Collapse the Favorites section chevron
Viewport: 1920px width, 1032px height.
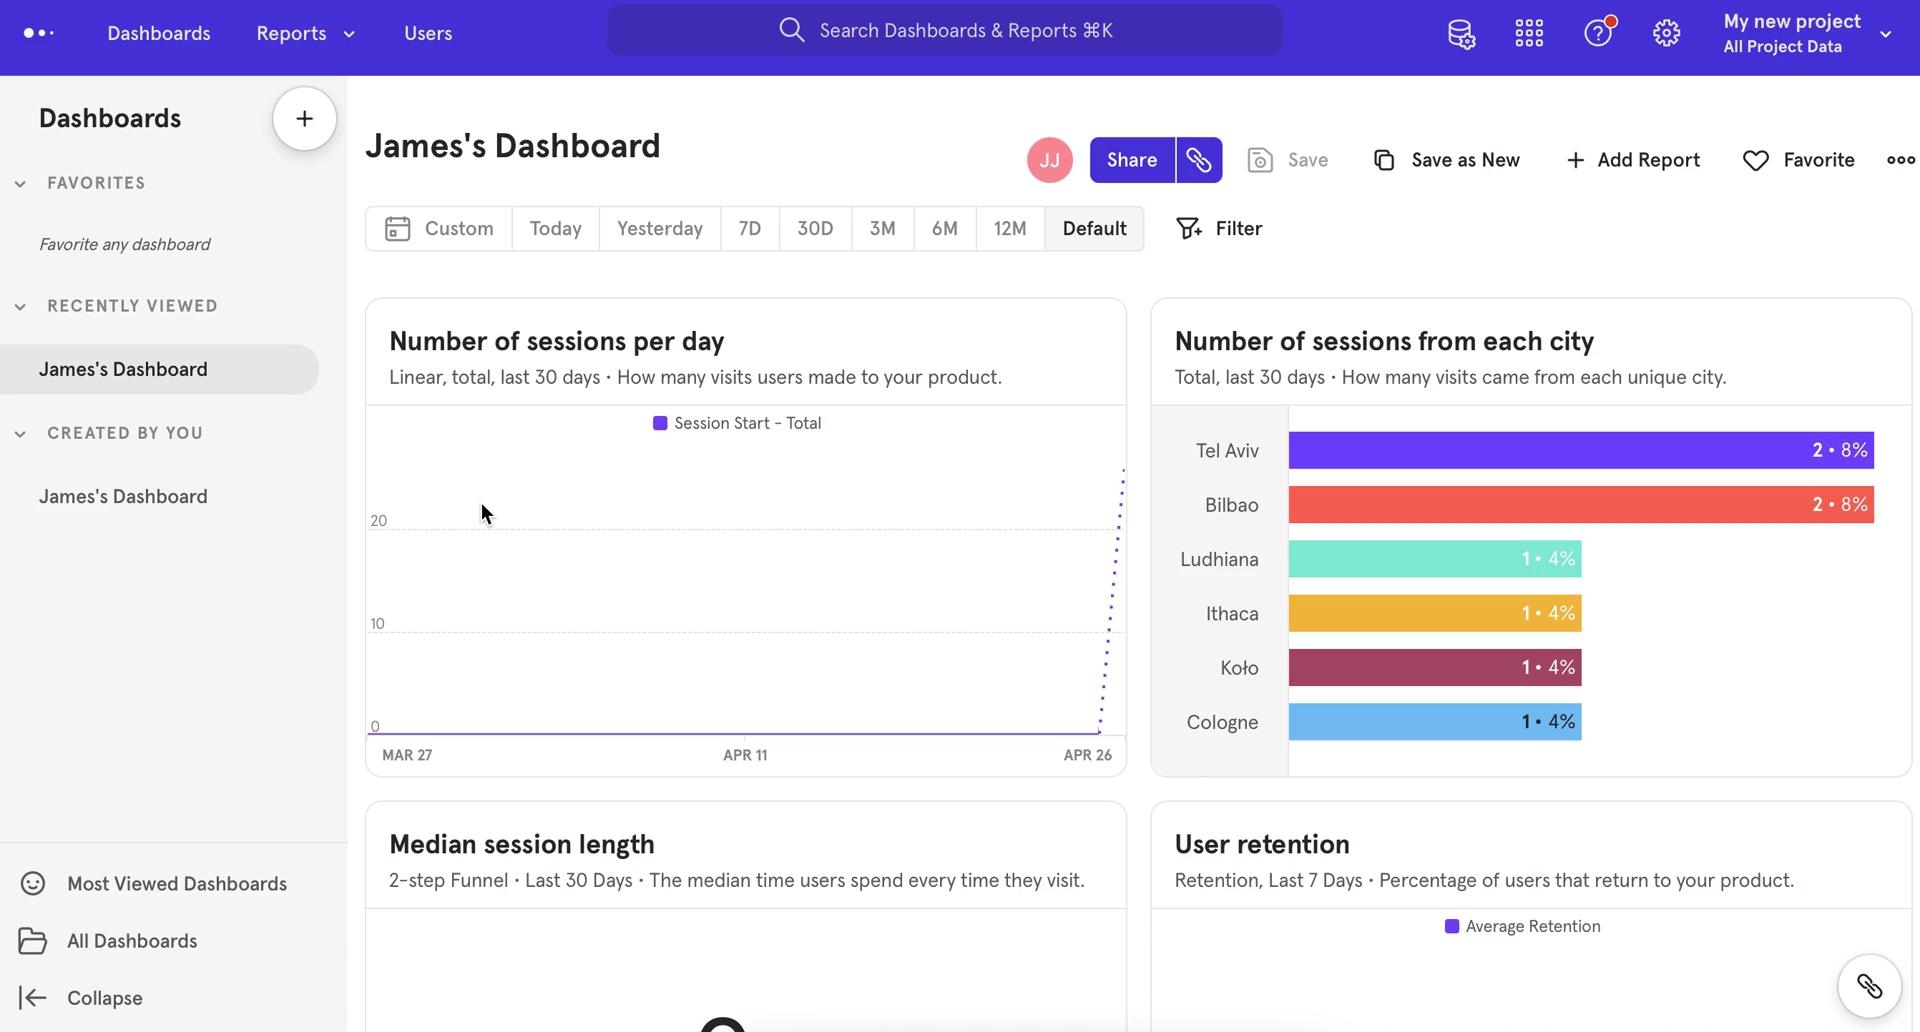point(20,184)
